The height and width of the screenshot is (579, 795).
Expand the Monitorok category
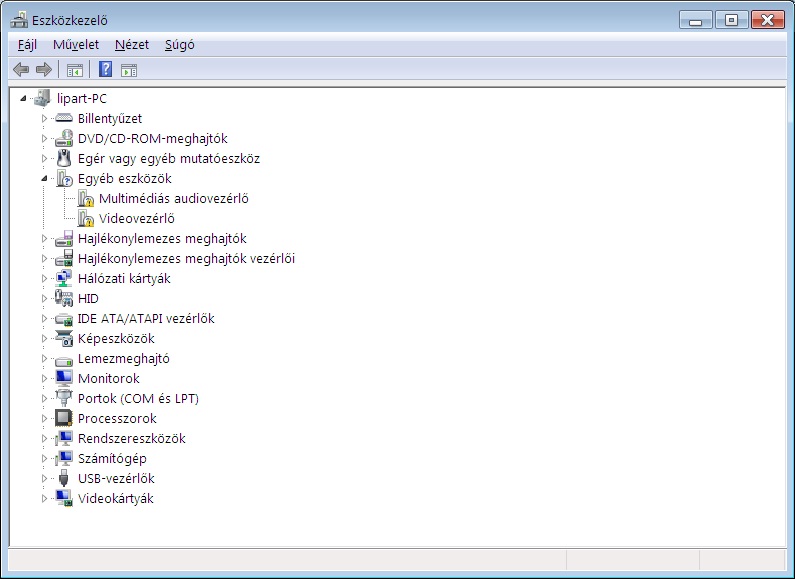(44, 378)
